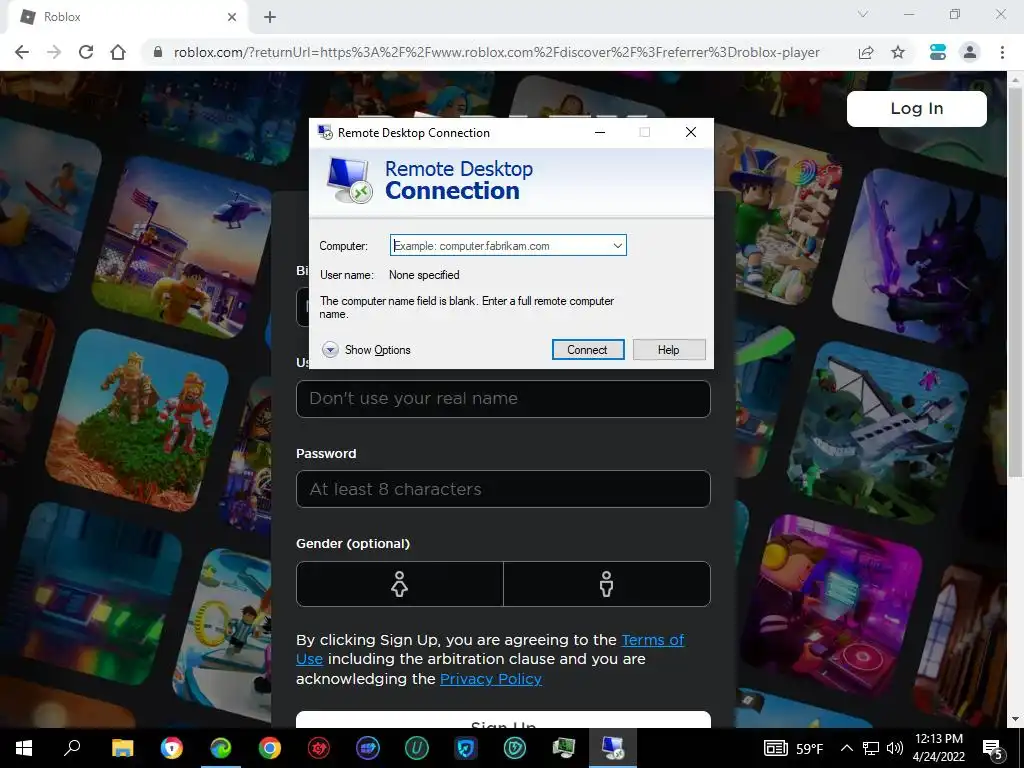
Task: Click Remote Desktop title bar icon
Action: pyautogui.click(x=325, y=133)
